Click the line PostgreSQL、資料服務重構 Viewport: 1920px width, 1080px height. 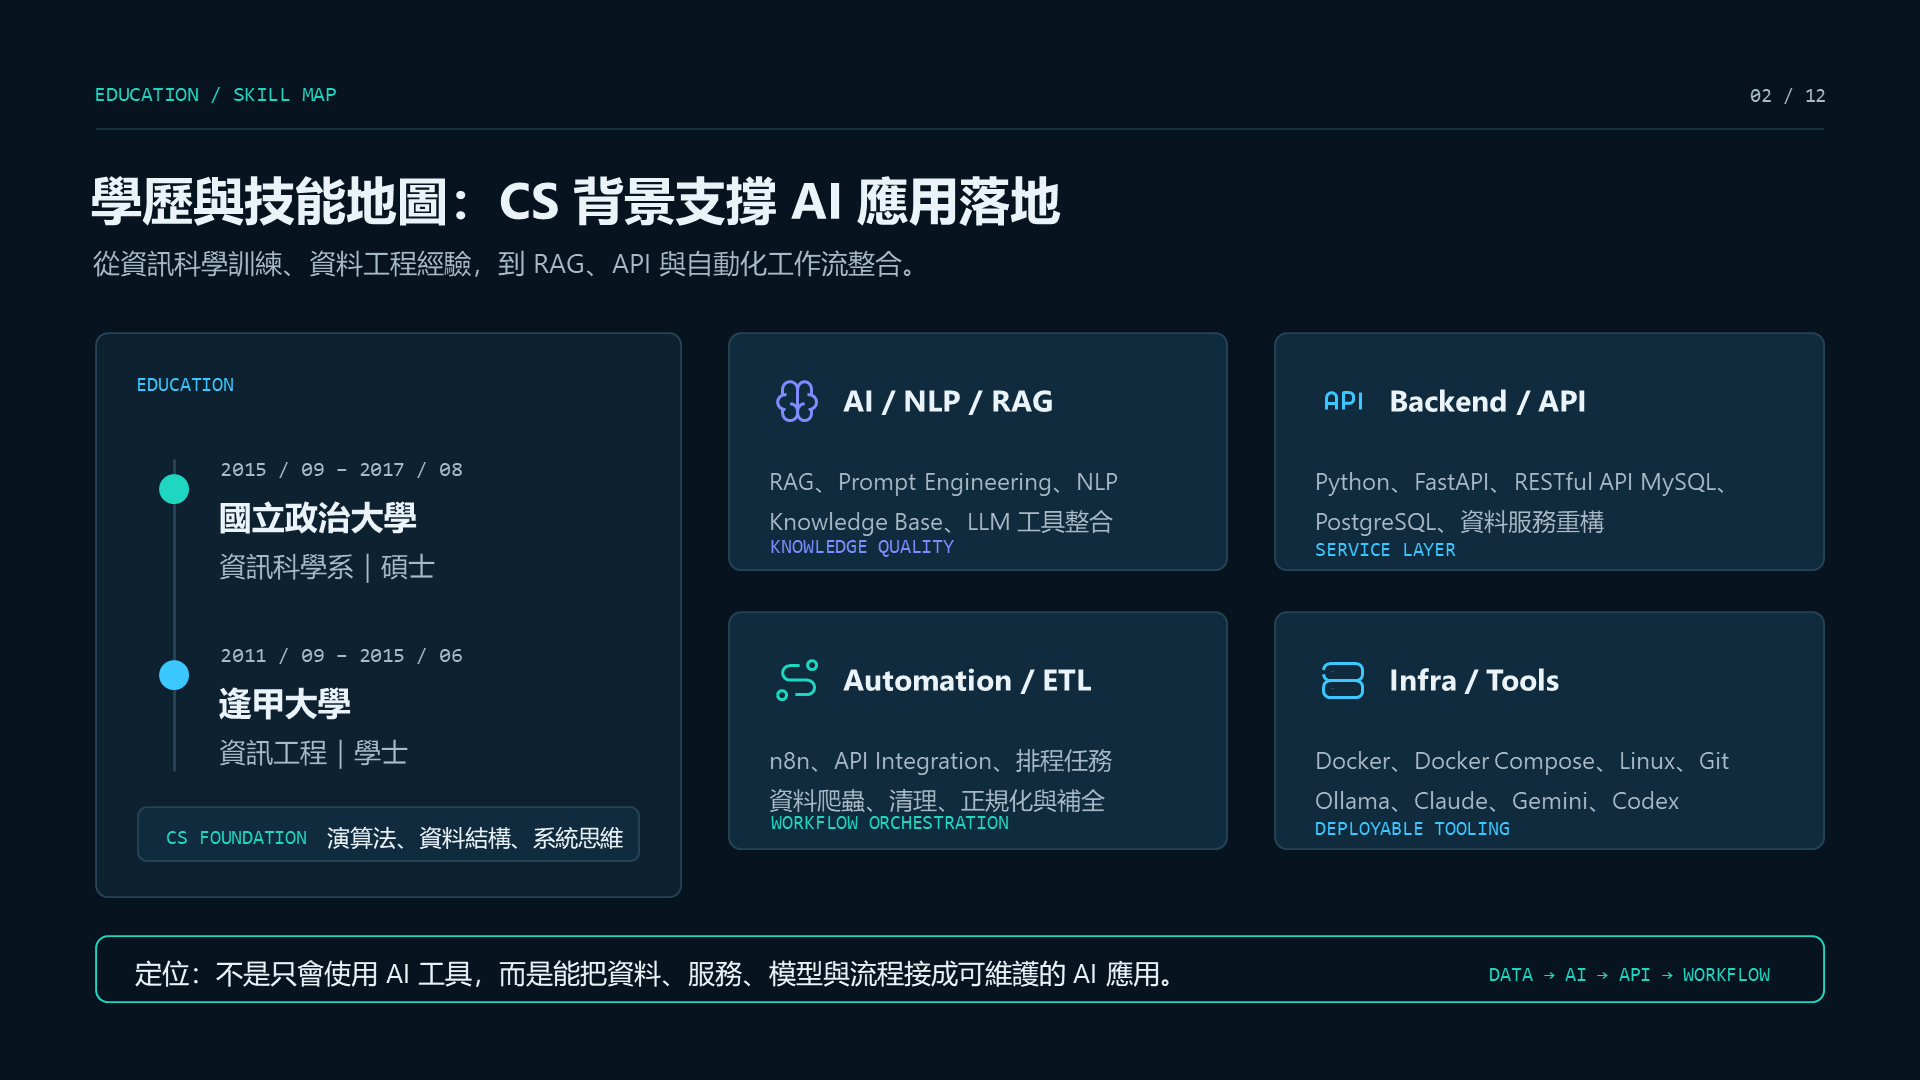point(1459,522)
